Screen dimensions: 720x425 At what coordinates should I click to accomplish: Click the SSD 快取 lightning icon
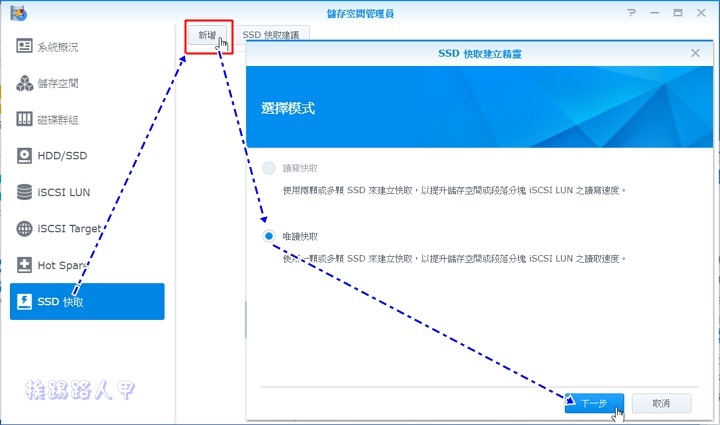(24, 302)
